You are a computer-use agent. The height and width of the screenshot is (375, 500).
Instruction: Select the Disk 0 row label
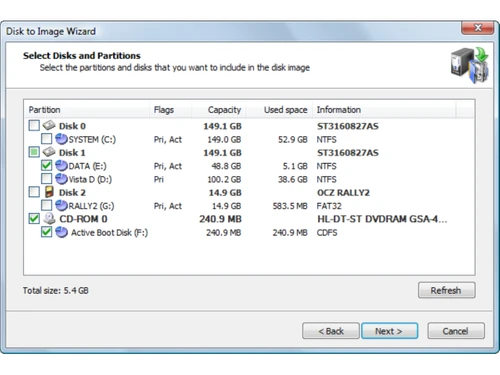[x=72, y=126]
